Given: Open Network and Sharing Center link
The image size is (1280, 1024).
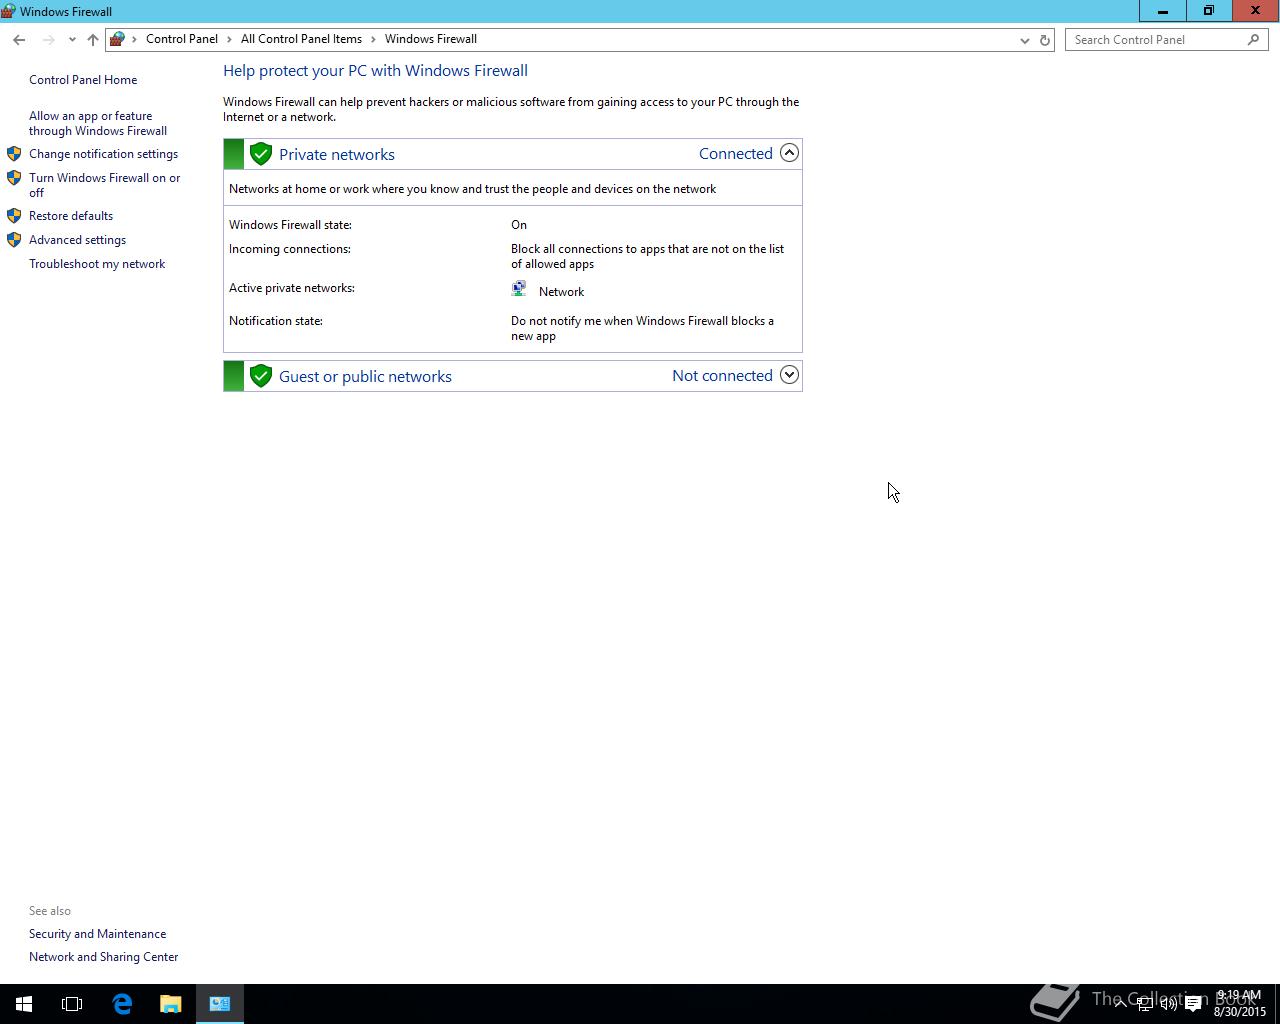Looking at the screenshot, I should pos(103,957).
